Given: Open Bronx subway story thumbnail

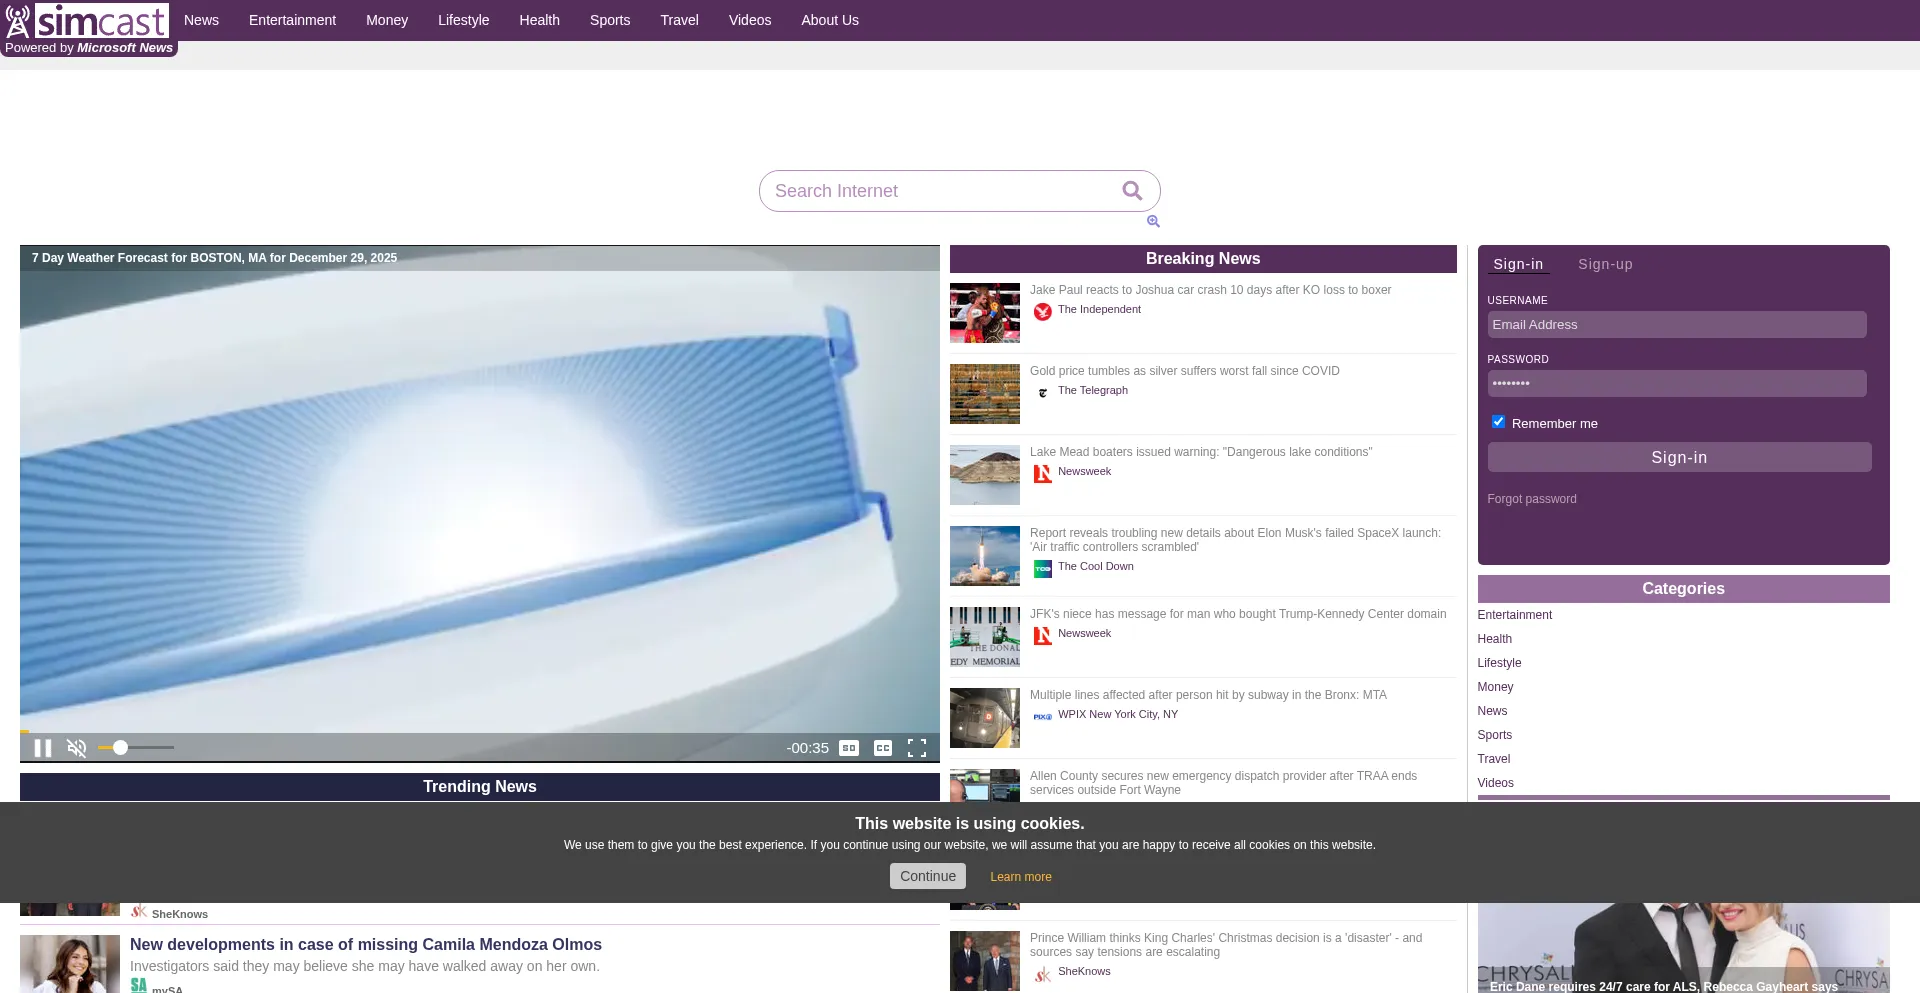Looking at the screenshot, I should point(985,718).
